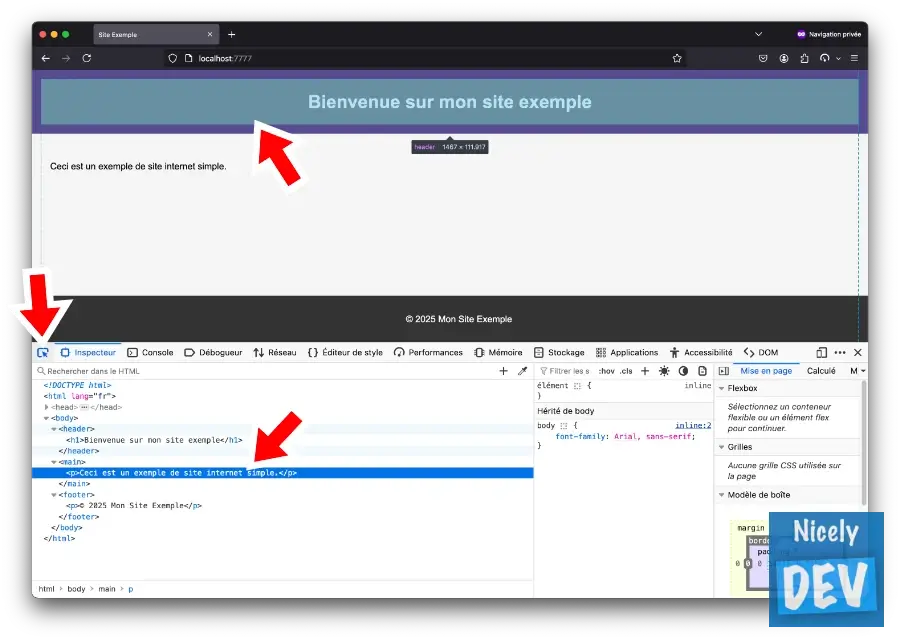The width and height of the screenshot is (900, 640).
Task: Open the Firefox hamburger menu
Action: pyautogui.click(x=854, y=58)
